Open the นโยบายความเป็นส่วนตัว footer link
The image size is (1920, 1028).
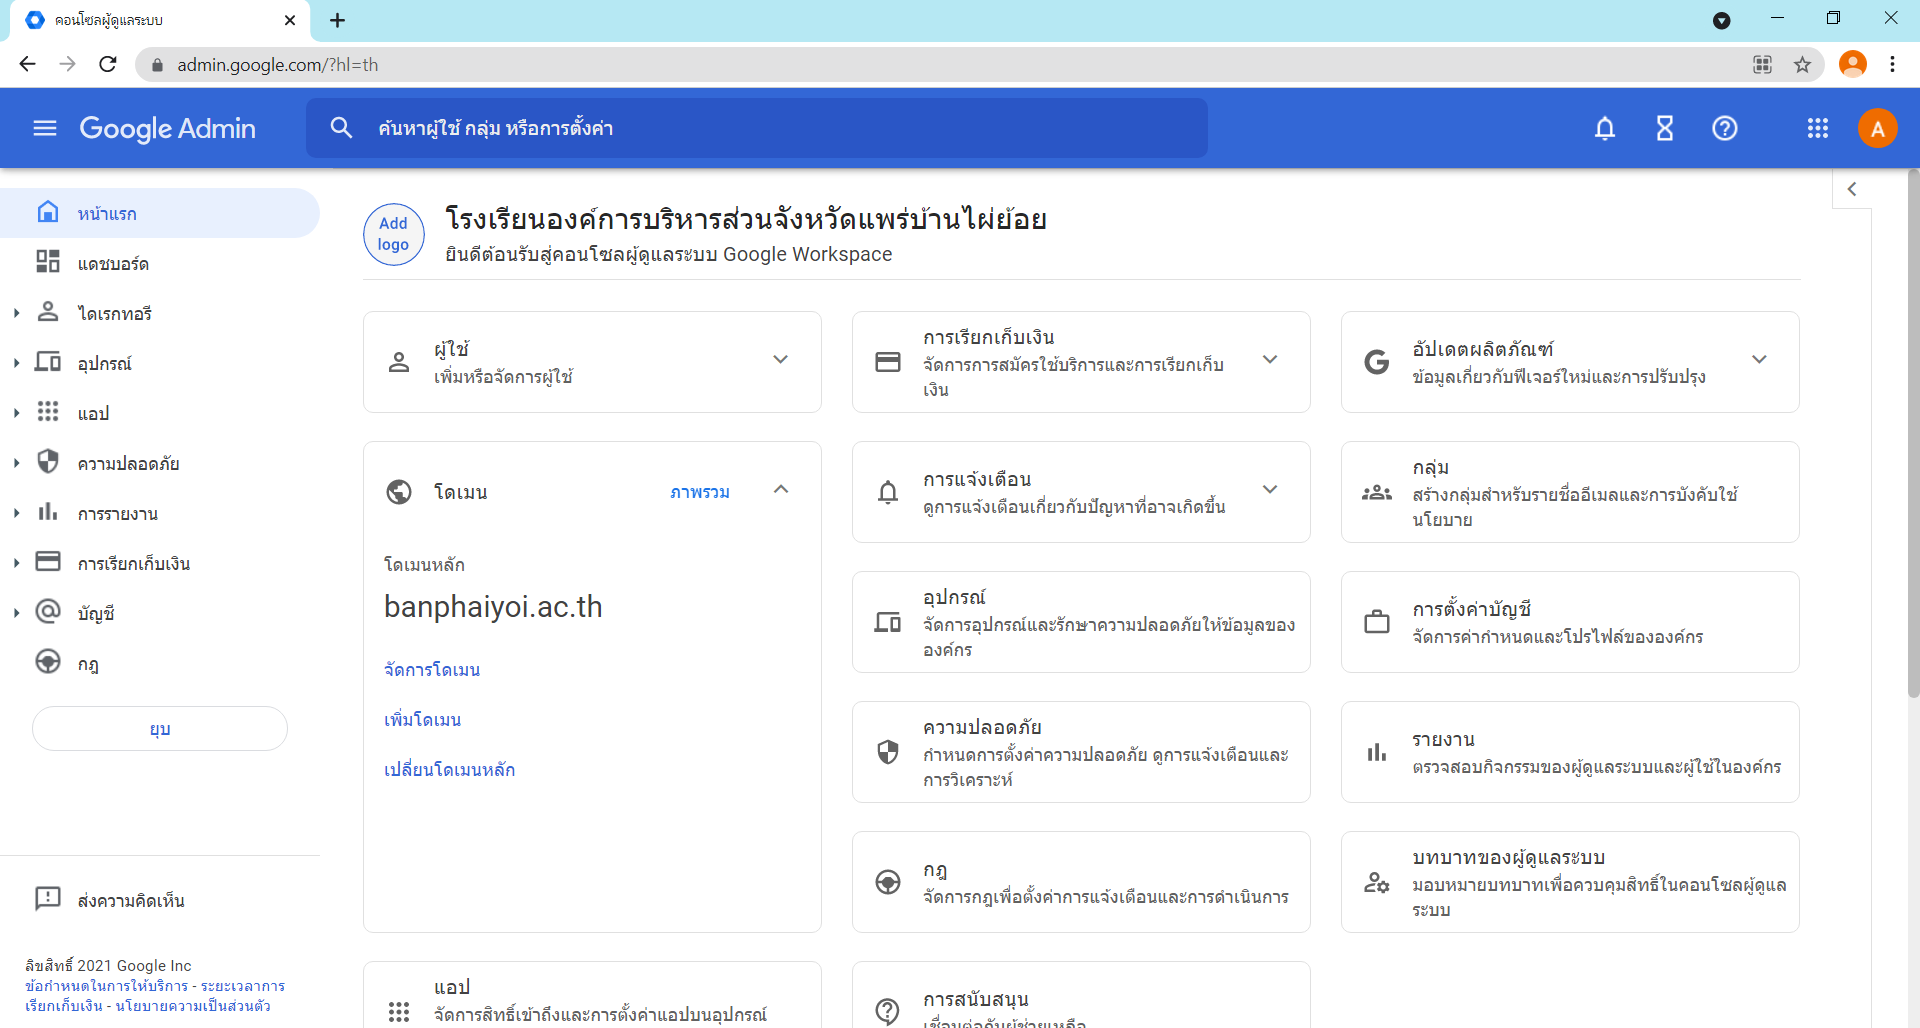click(x=193, y=1006)
